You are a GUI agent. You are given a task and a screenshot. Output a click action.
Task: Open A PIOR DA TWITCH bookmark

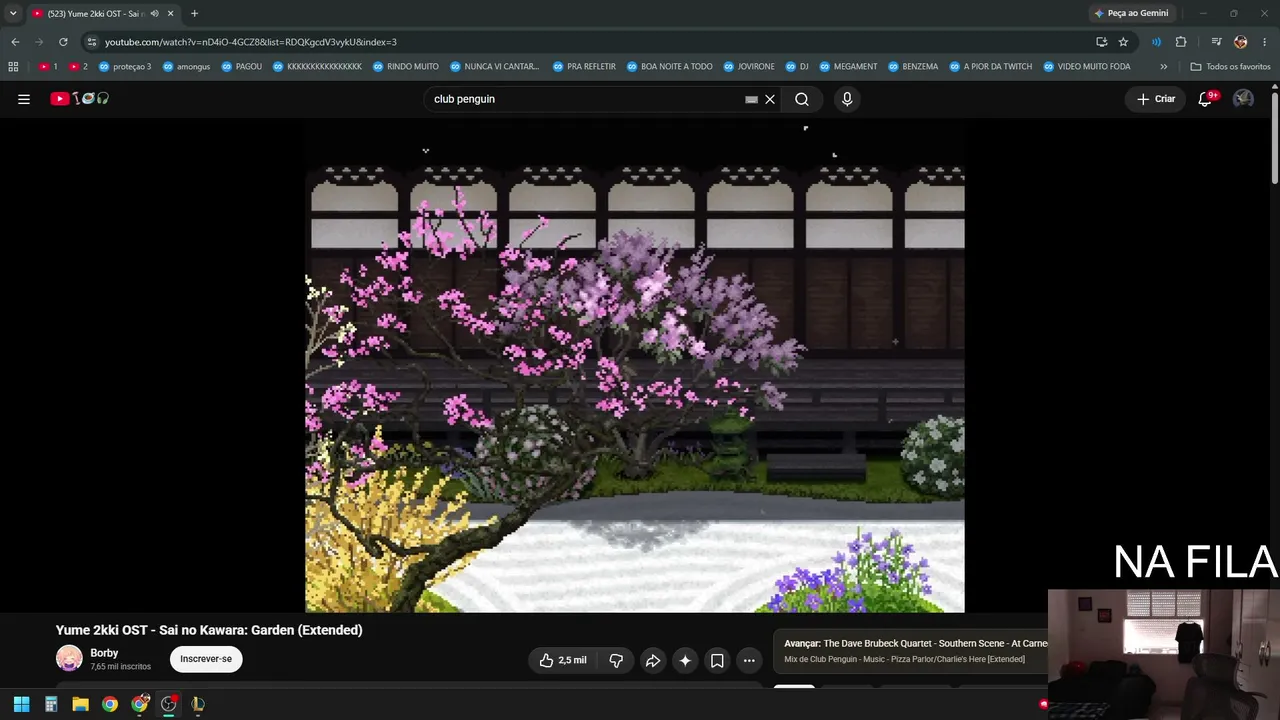[990, 67]
